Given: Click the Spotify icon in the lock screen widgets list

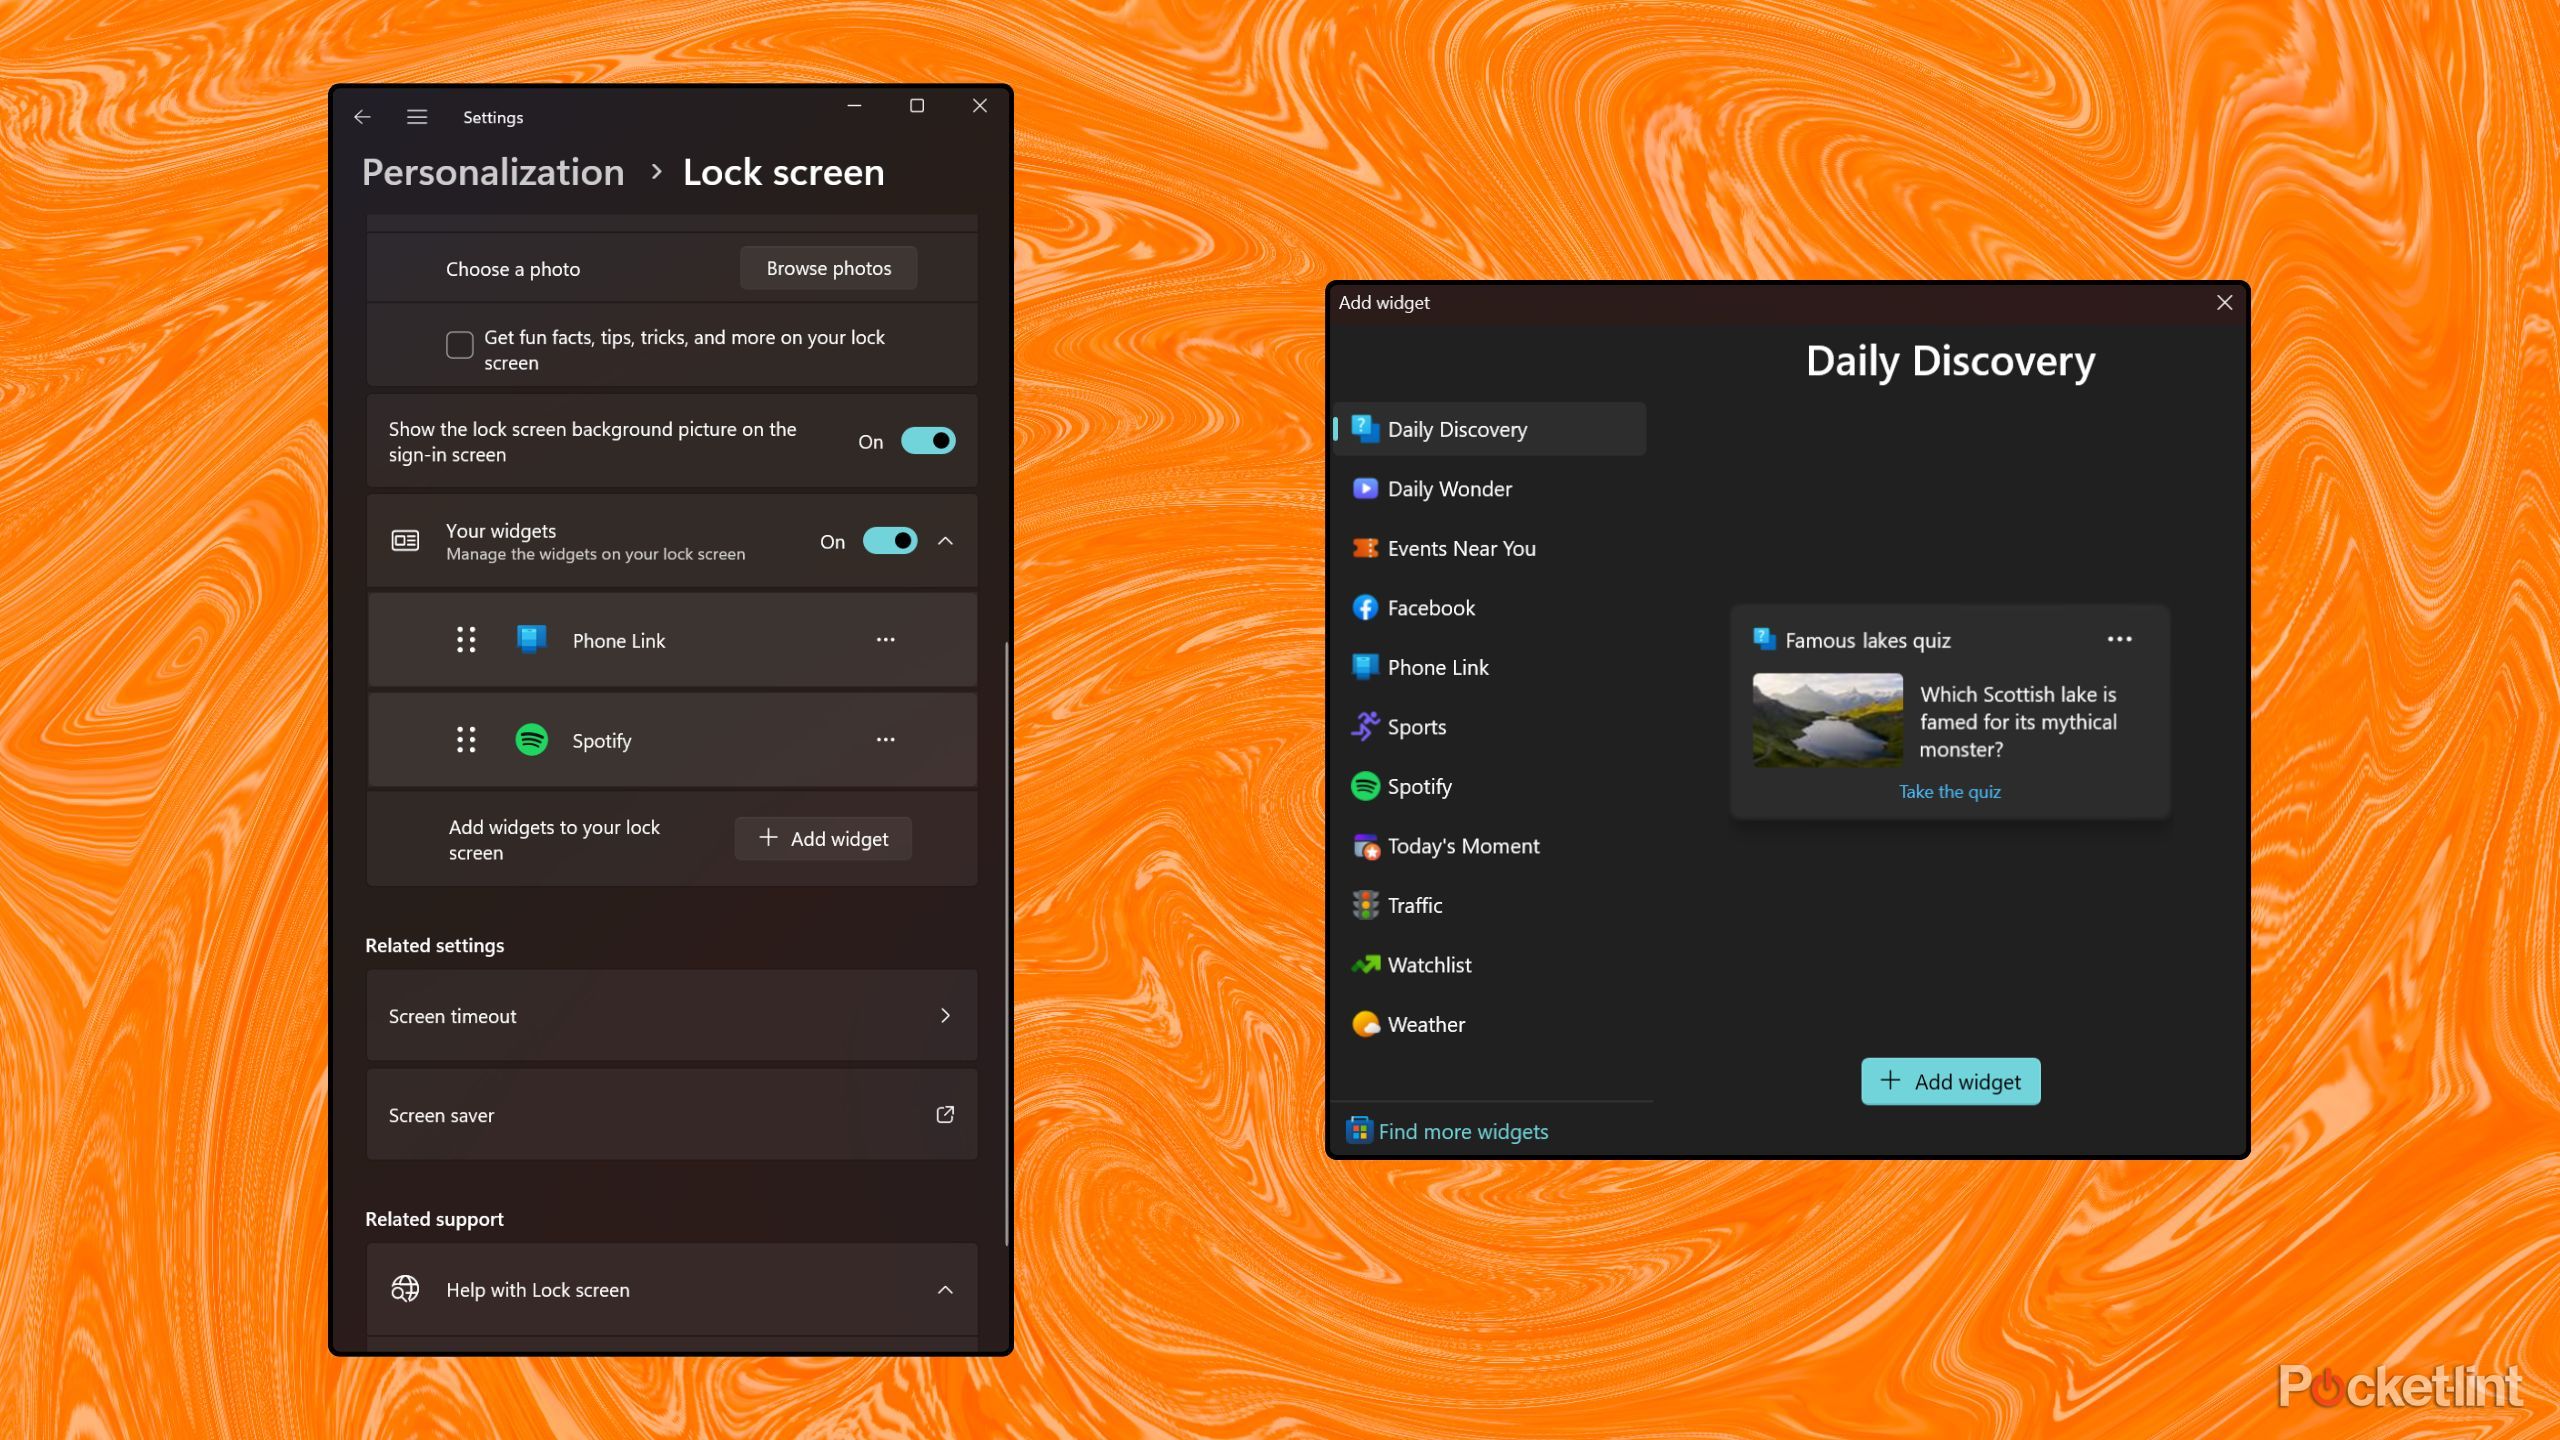Looking at the screenshot, I should tap(531, 740).
